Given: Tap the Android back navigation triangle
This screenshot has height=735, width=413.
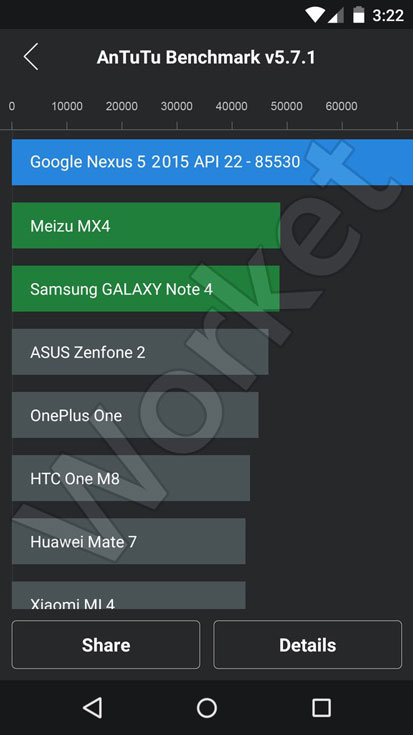Looking at the screenshot, I should 92,707.
